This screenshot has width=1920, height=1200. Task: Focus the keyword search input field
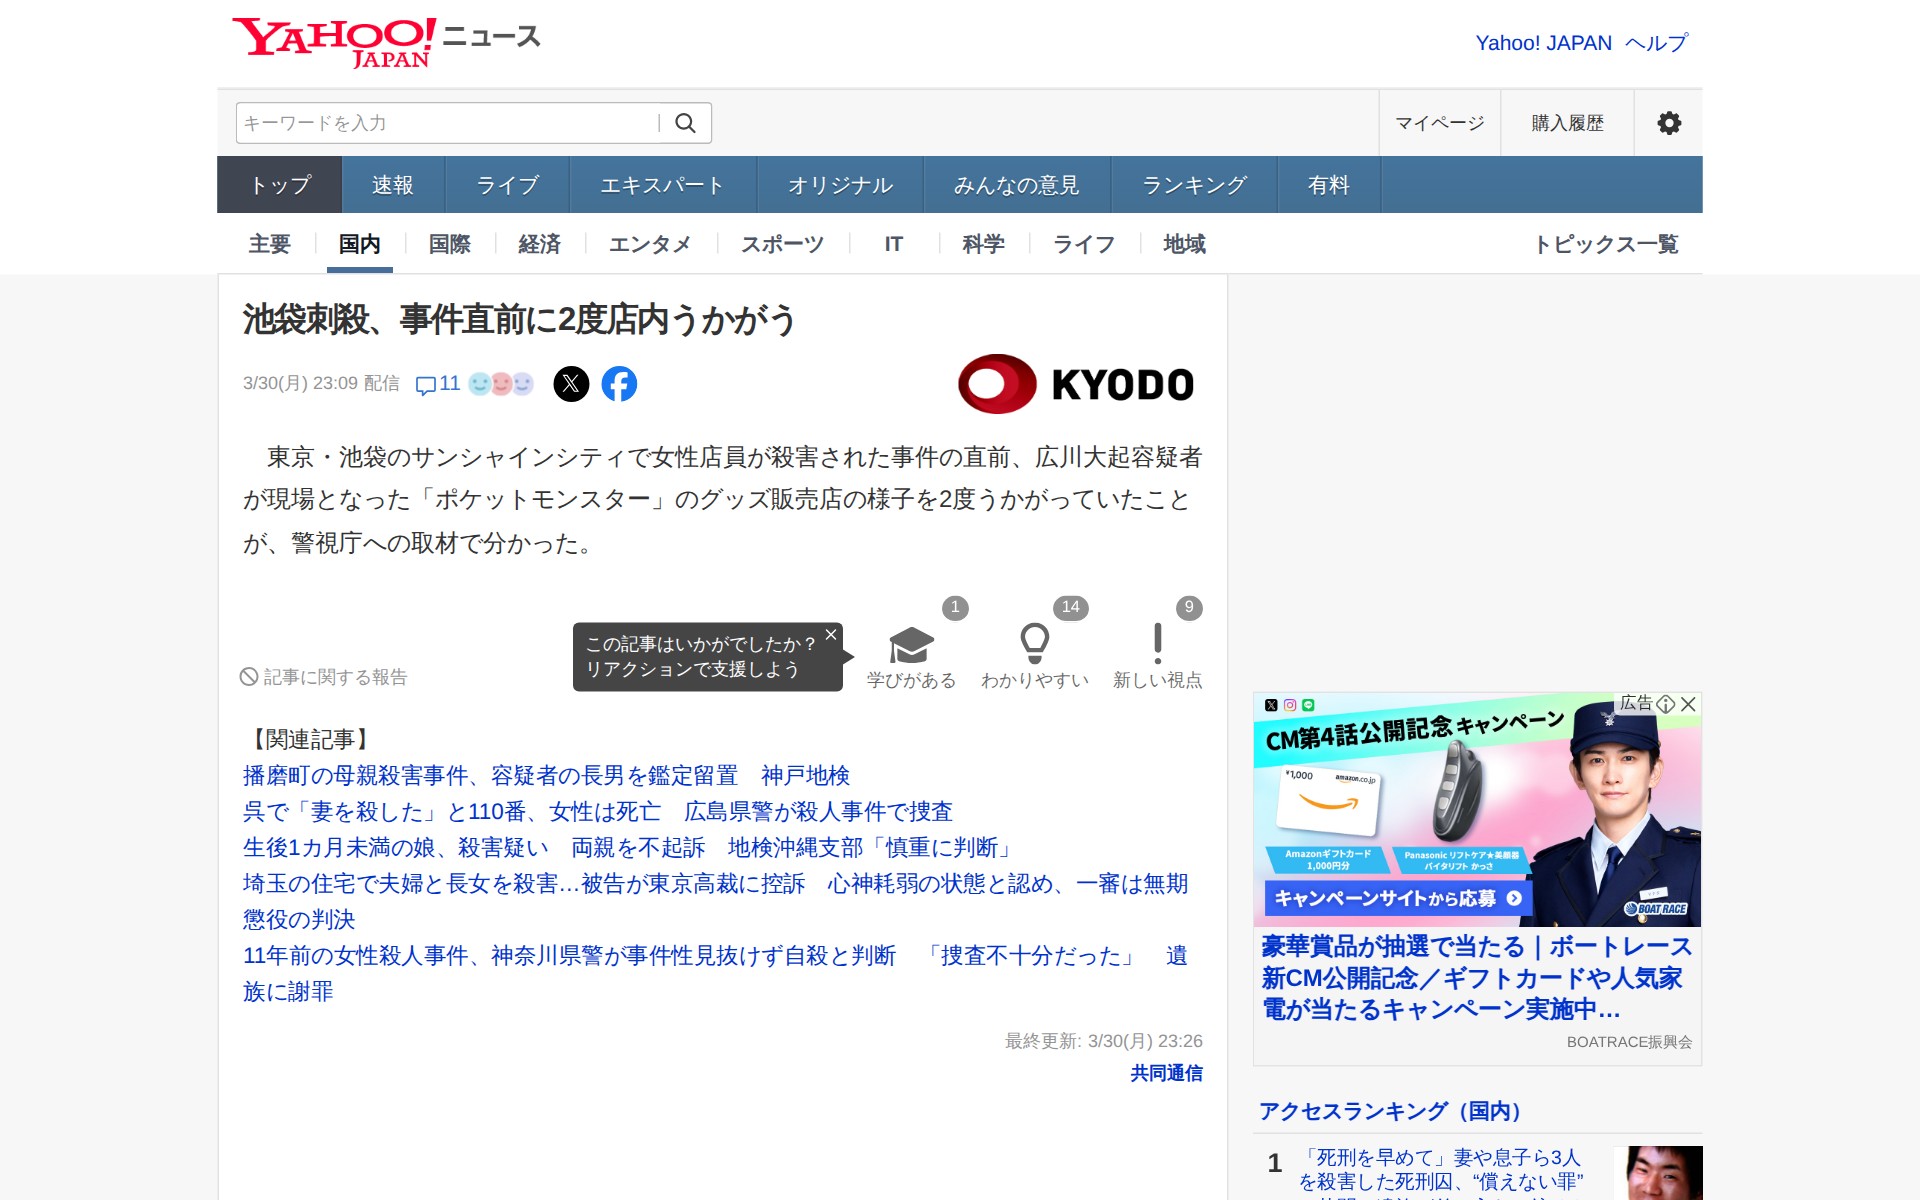445,123
